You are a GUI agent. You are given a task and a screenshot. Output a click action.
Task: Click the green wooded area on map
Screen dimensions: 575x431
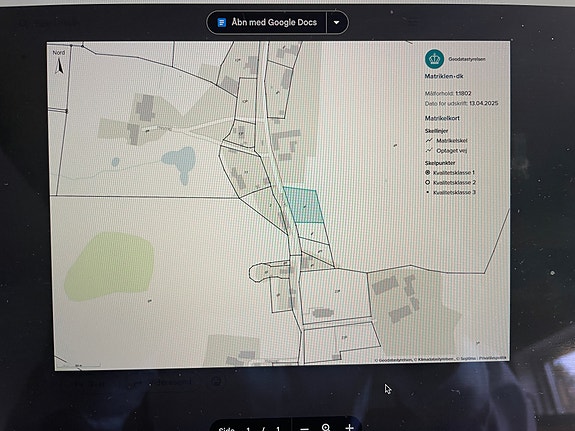click(109, 267)
